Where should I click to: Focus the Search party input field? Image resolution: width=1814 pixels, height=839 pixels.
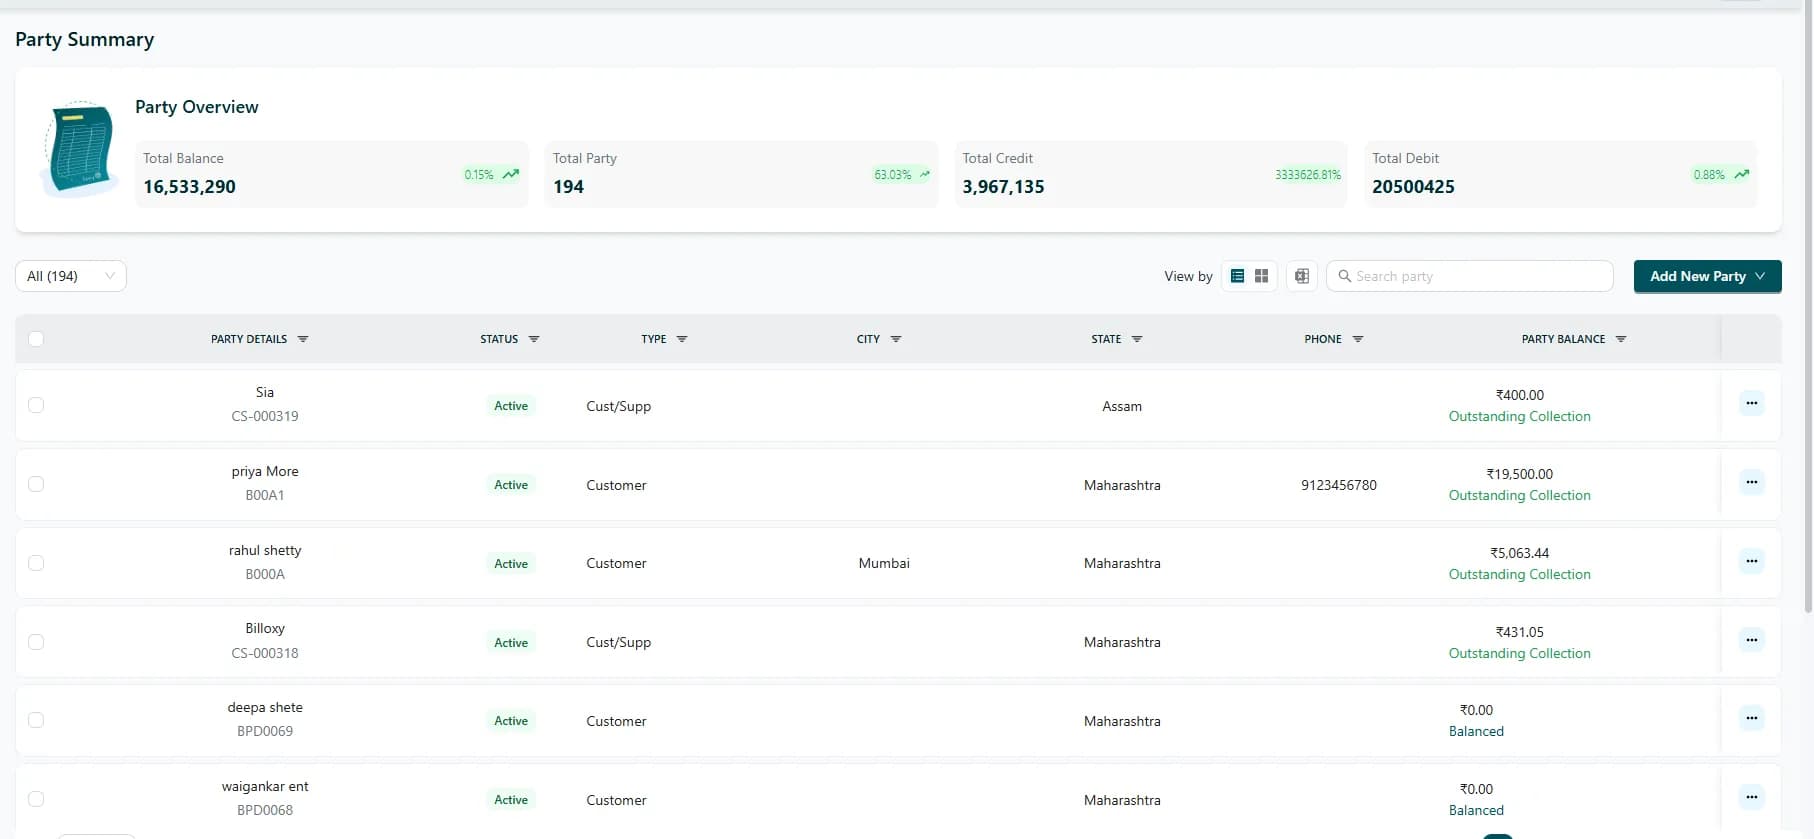point(1470,276)
